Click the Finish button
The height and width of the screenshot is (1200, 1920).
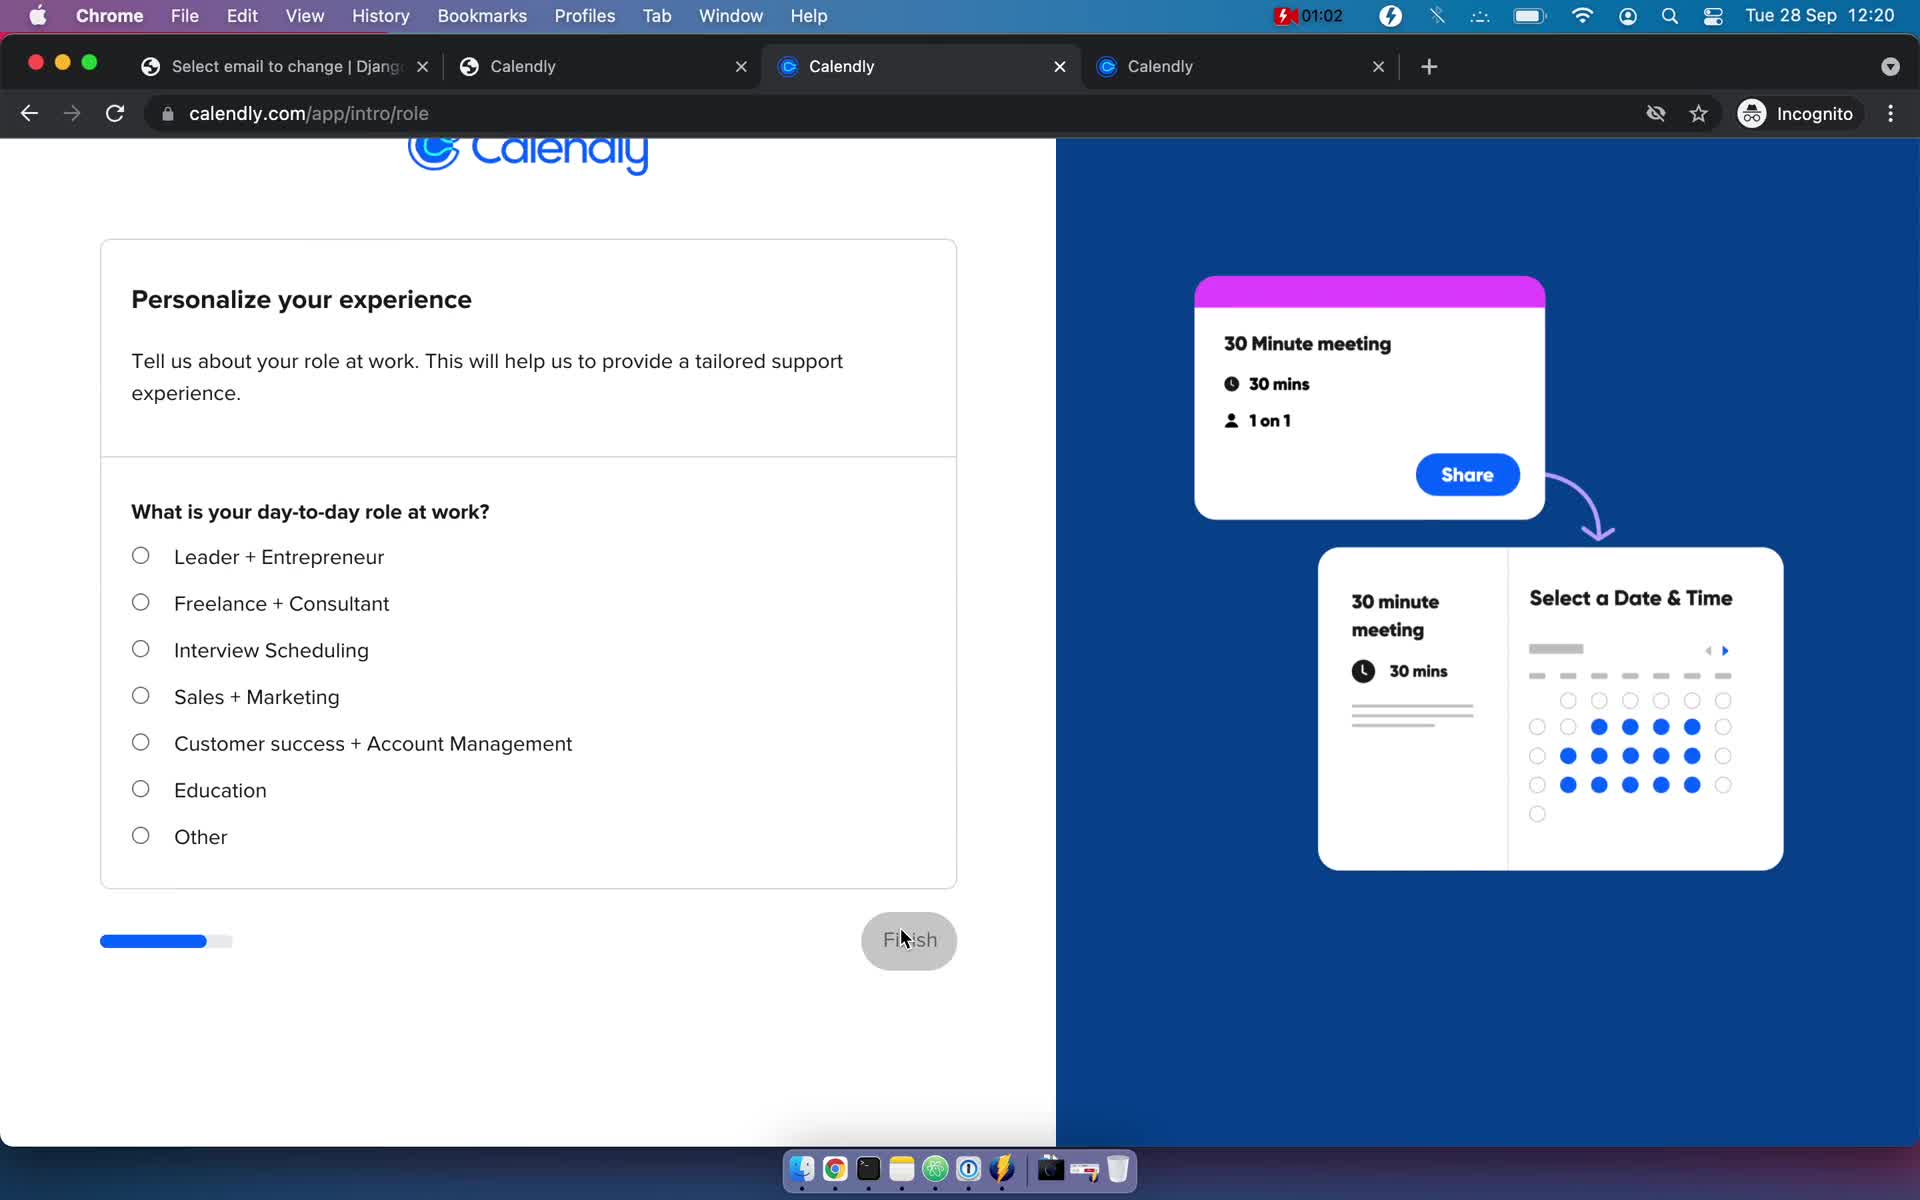click(910, 940)
